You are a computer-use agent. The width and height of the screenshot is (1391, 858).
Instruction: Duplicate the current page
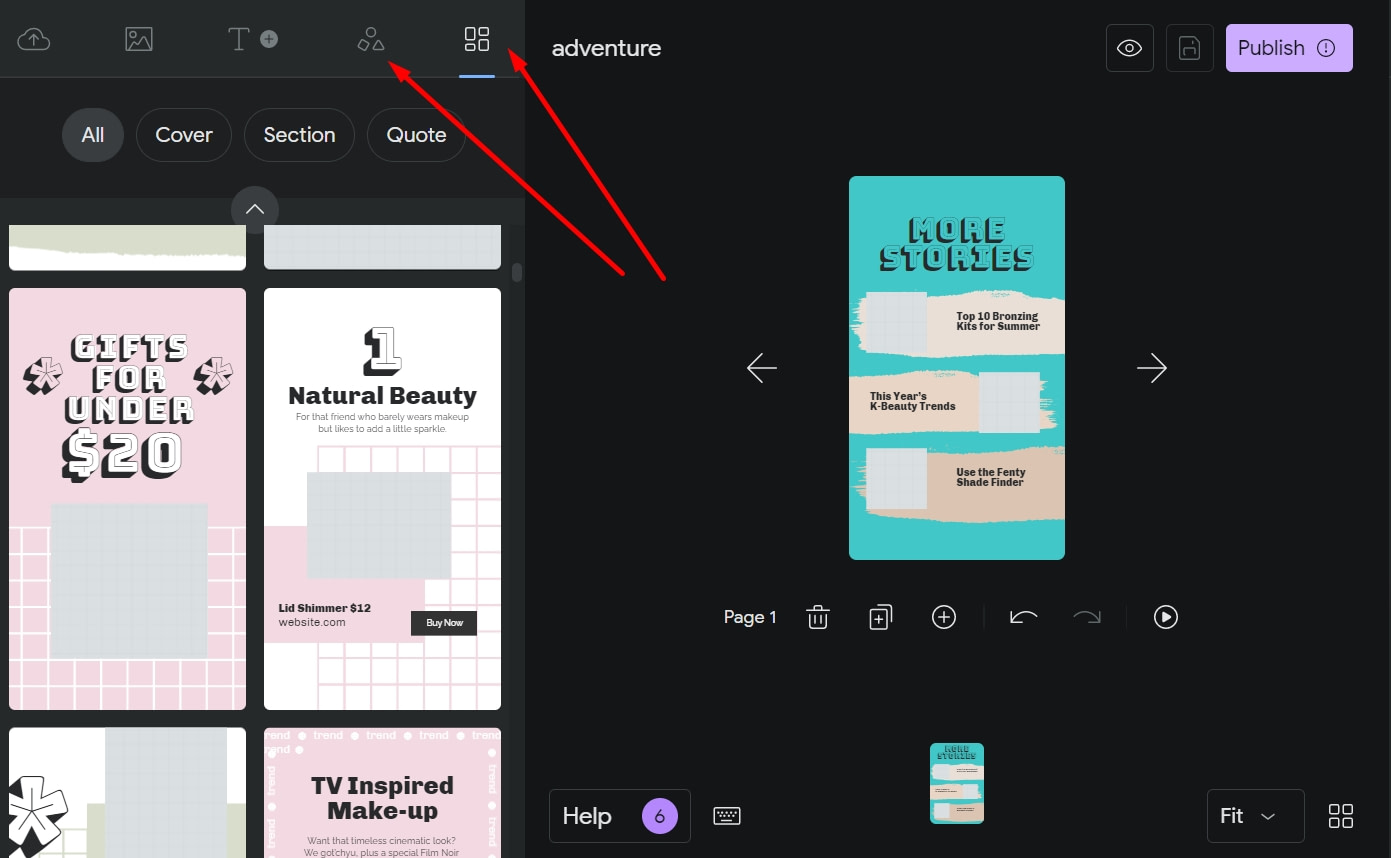[x=880, y=617]
